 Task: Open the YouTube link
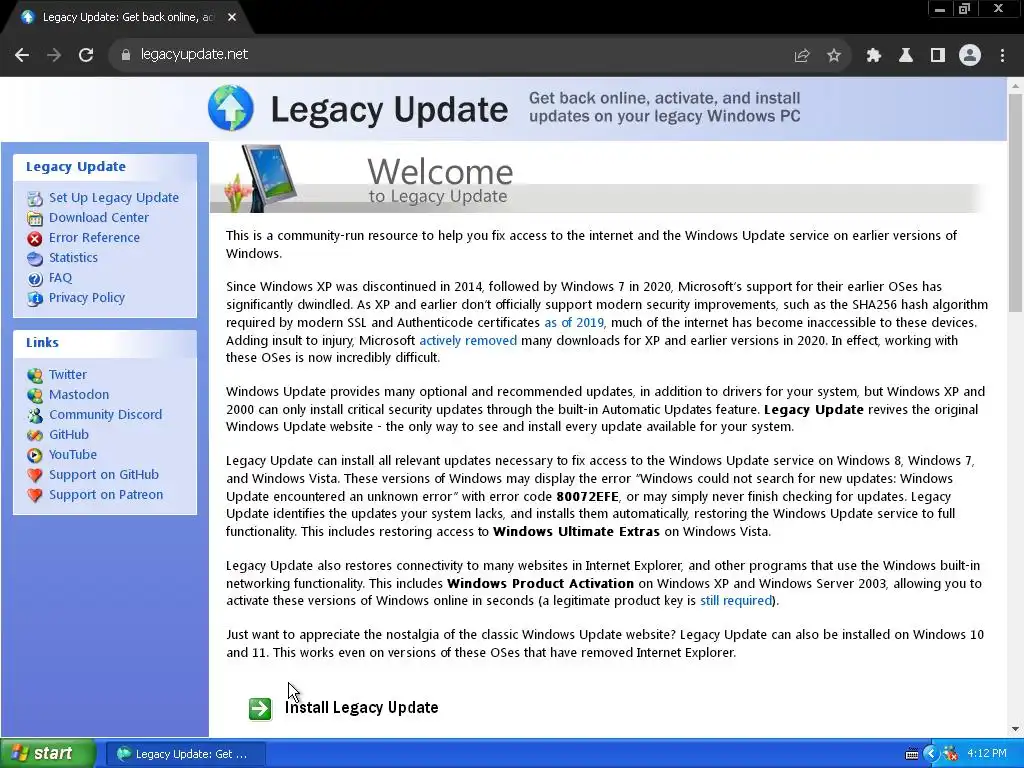[x=72, y=455]
